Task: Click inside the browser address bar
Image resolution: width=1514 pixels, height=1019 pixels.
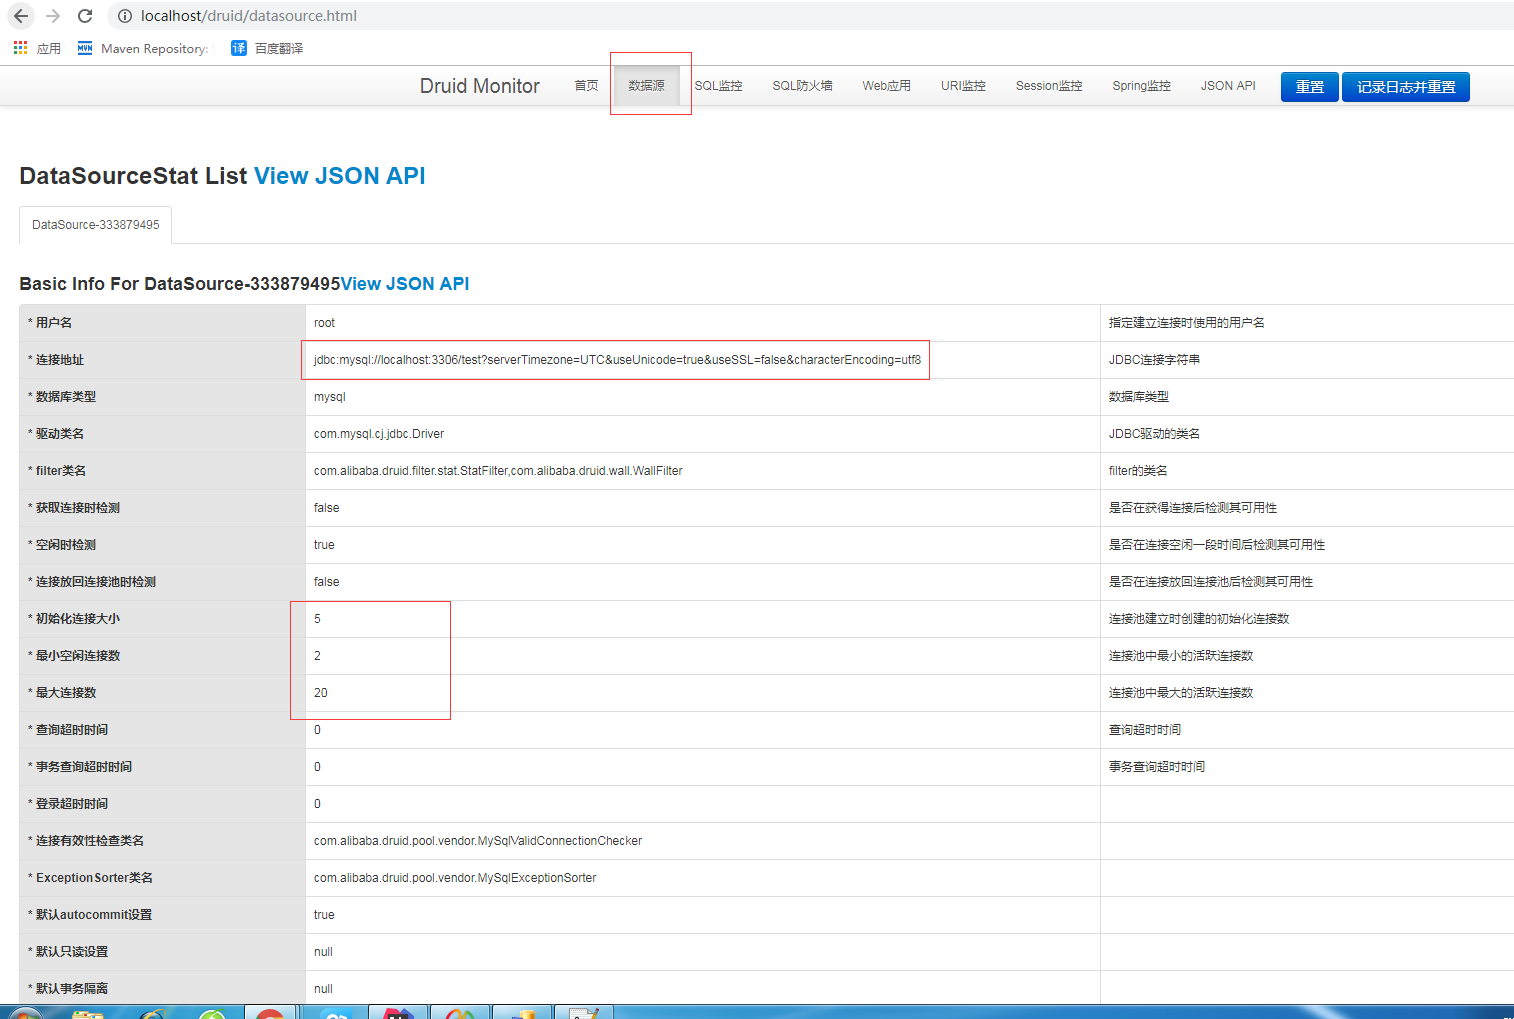Action: [x=300, y=16]
